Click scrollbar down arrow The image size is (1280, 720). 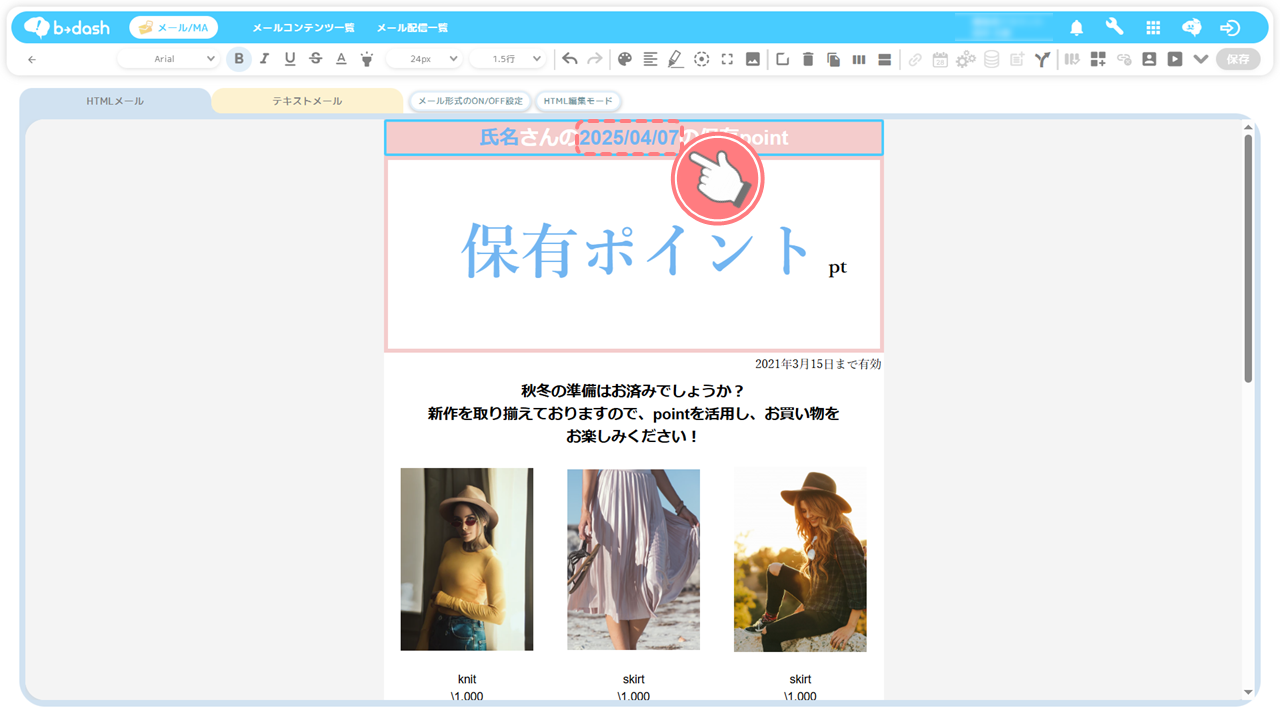1248,692
